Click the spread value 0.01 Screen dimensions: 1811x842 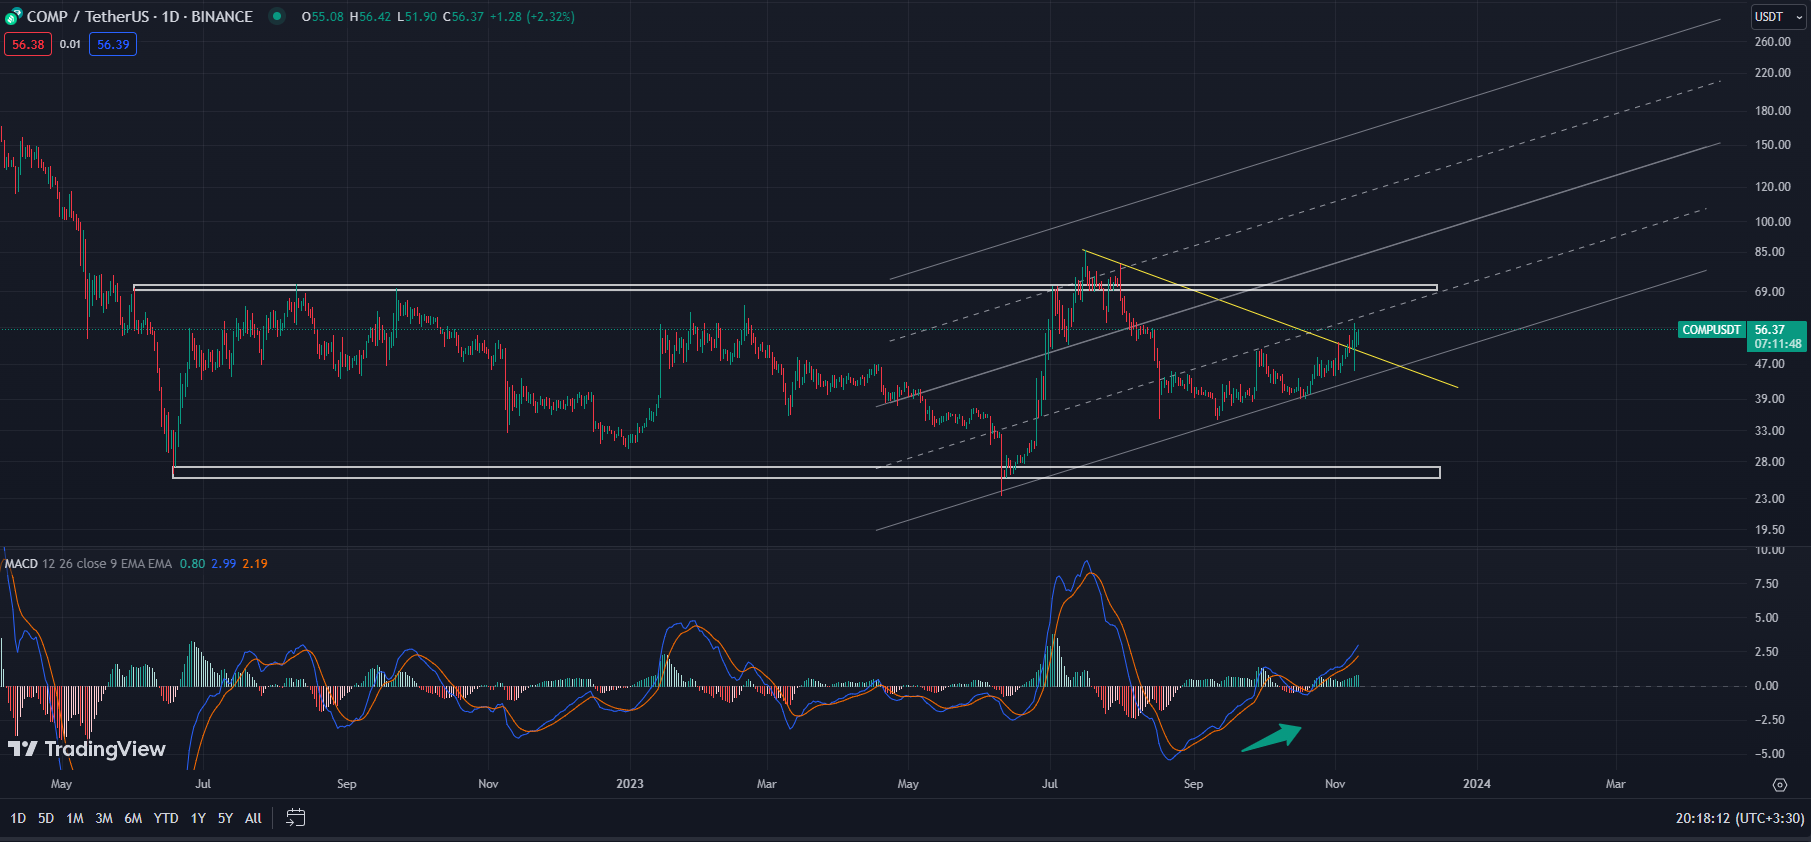70,44
